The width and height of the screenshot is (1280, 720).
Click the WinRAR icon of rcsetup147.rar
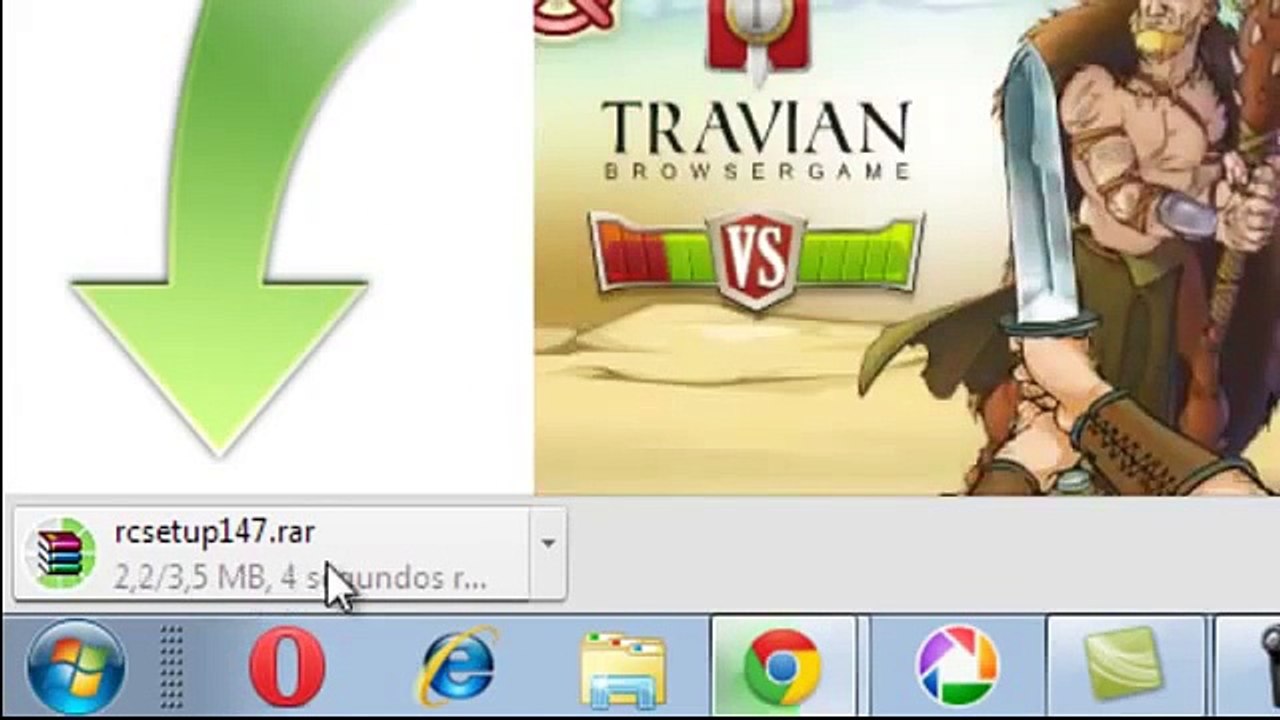[x=60, y=553]
